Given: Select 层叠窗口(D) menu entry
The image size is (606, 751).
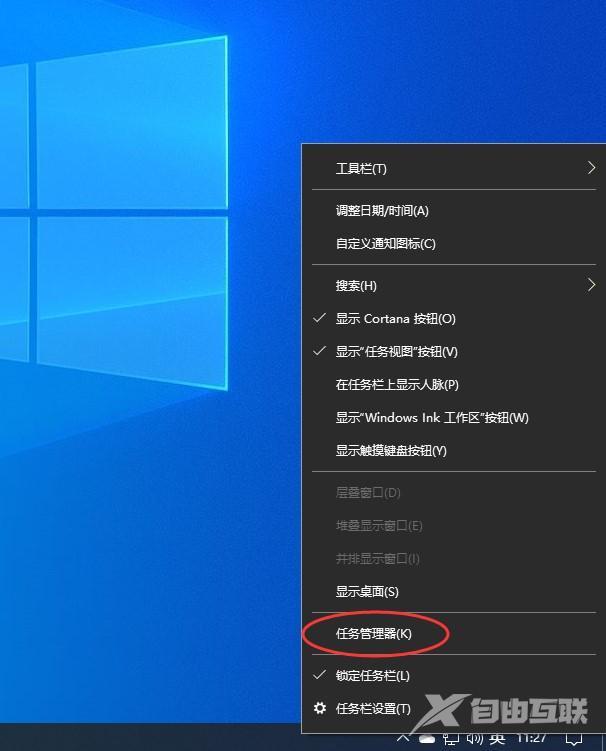Looking at the screenshot, I should pyautogui.click(x=454, y=493).
